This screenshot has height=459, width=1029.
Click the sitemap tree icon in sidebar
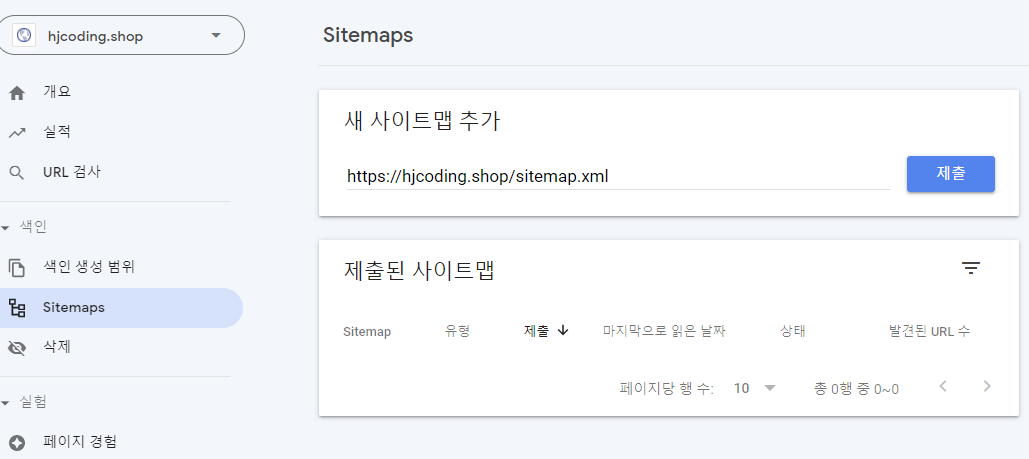point(17,308)
